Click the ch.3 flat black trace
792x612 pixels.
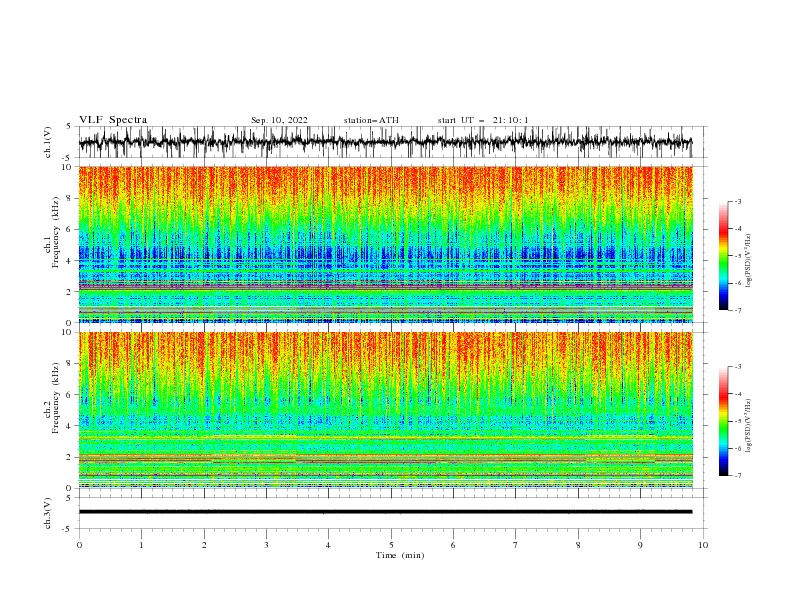(x=385, y=512)
